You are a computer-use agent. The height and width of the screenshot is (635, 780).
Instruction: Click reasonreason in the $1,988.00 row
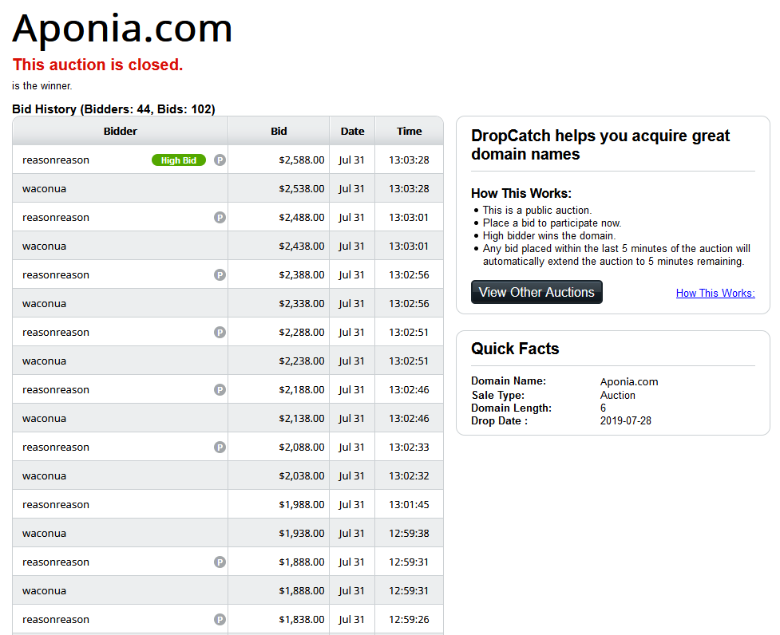[x=56, y=505]
